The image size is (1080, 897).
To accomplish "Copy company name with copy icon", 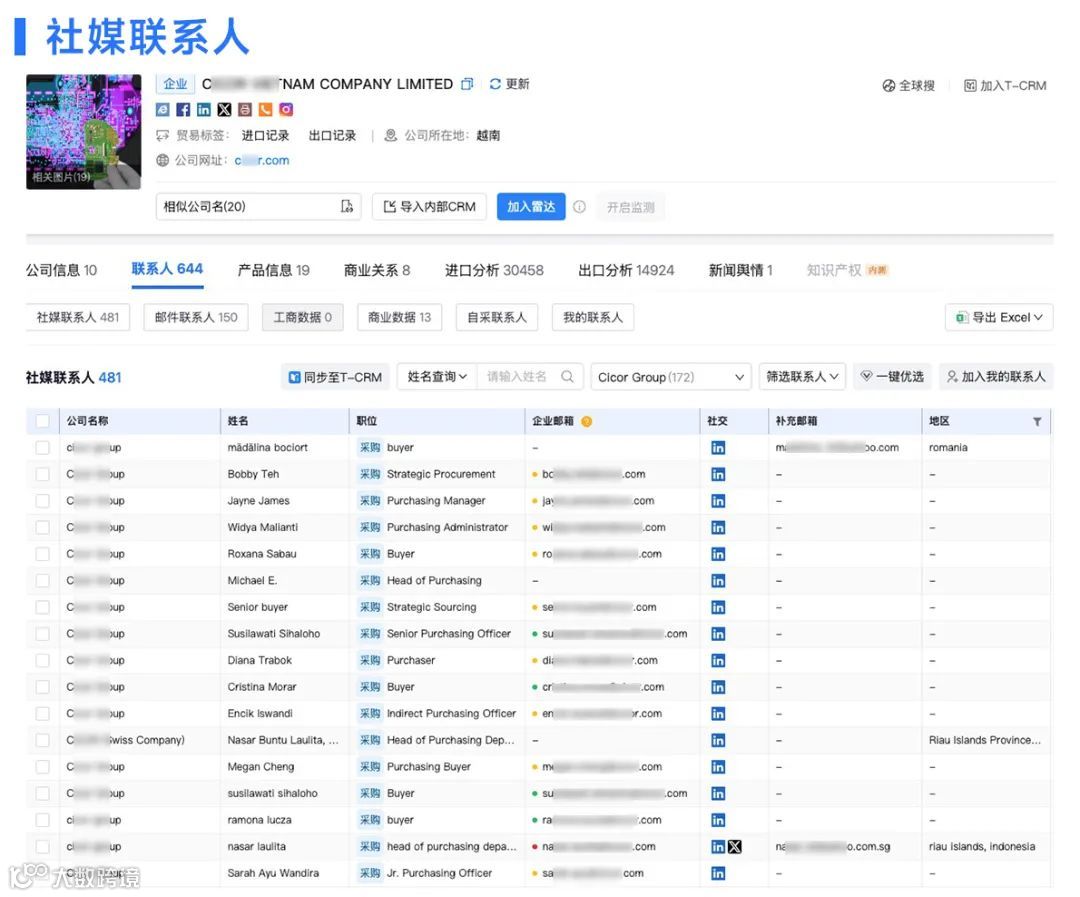I will 468,84.
